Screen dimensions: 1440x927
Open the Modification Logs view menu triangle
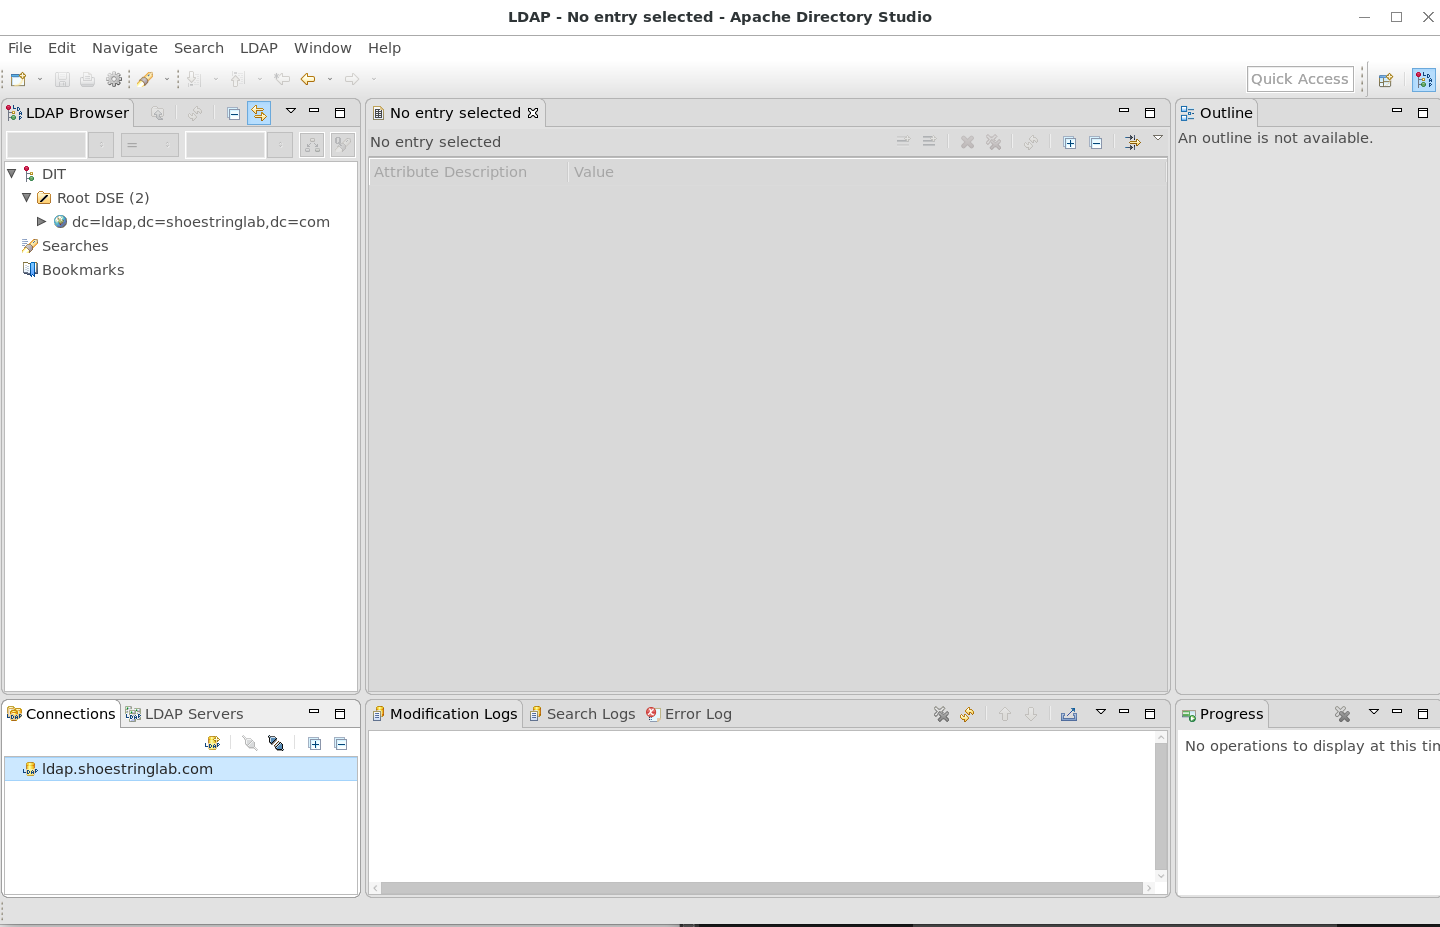pos(1101,712)
